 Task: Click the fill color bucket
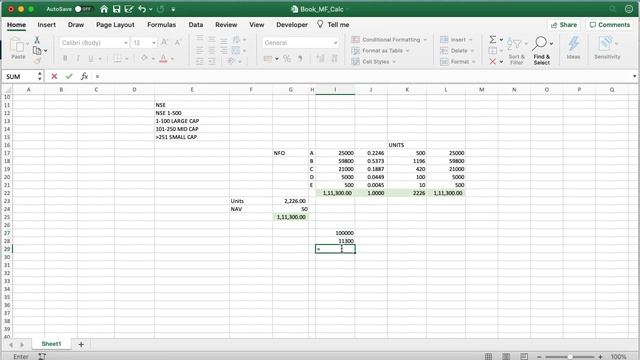tap(144, 59)
